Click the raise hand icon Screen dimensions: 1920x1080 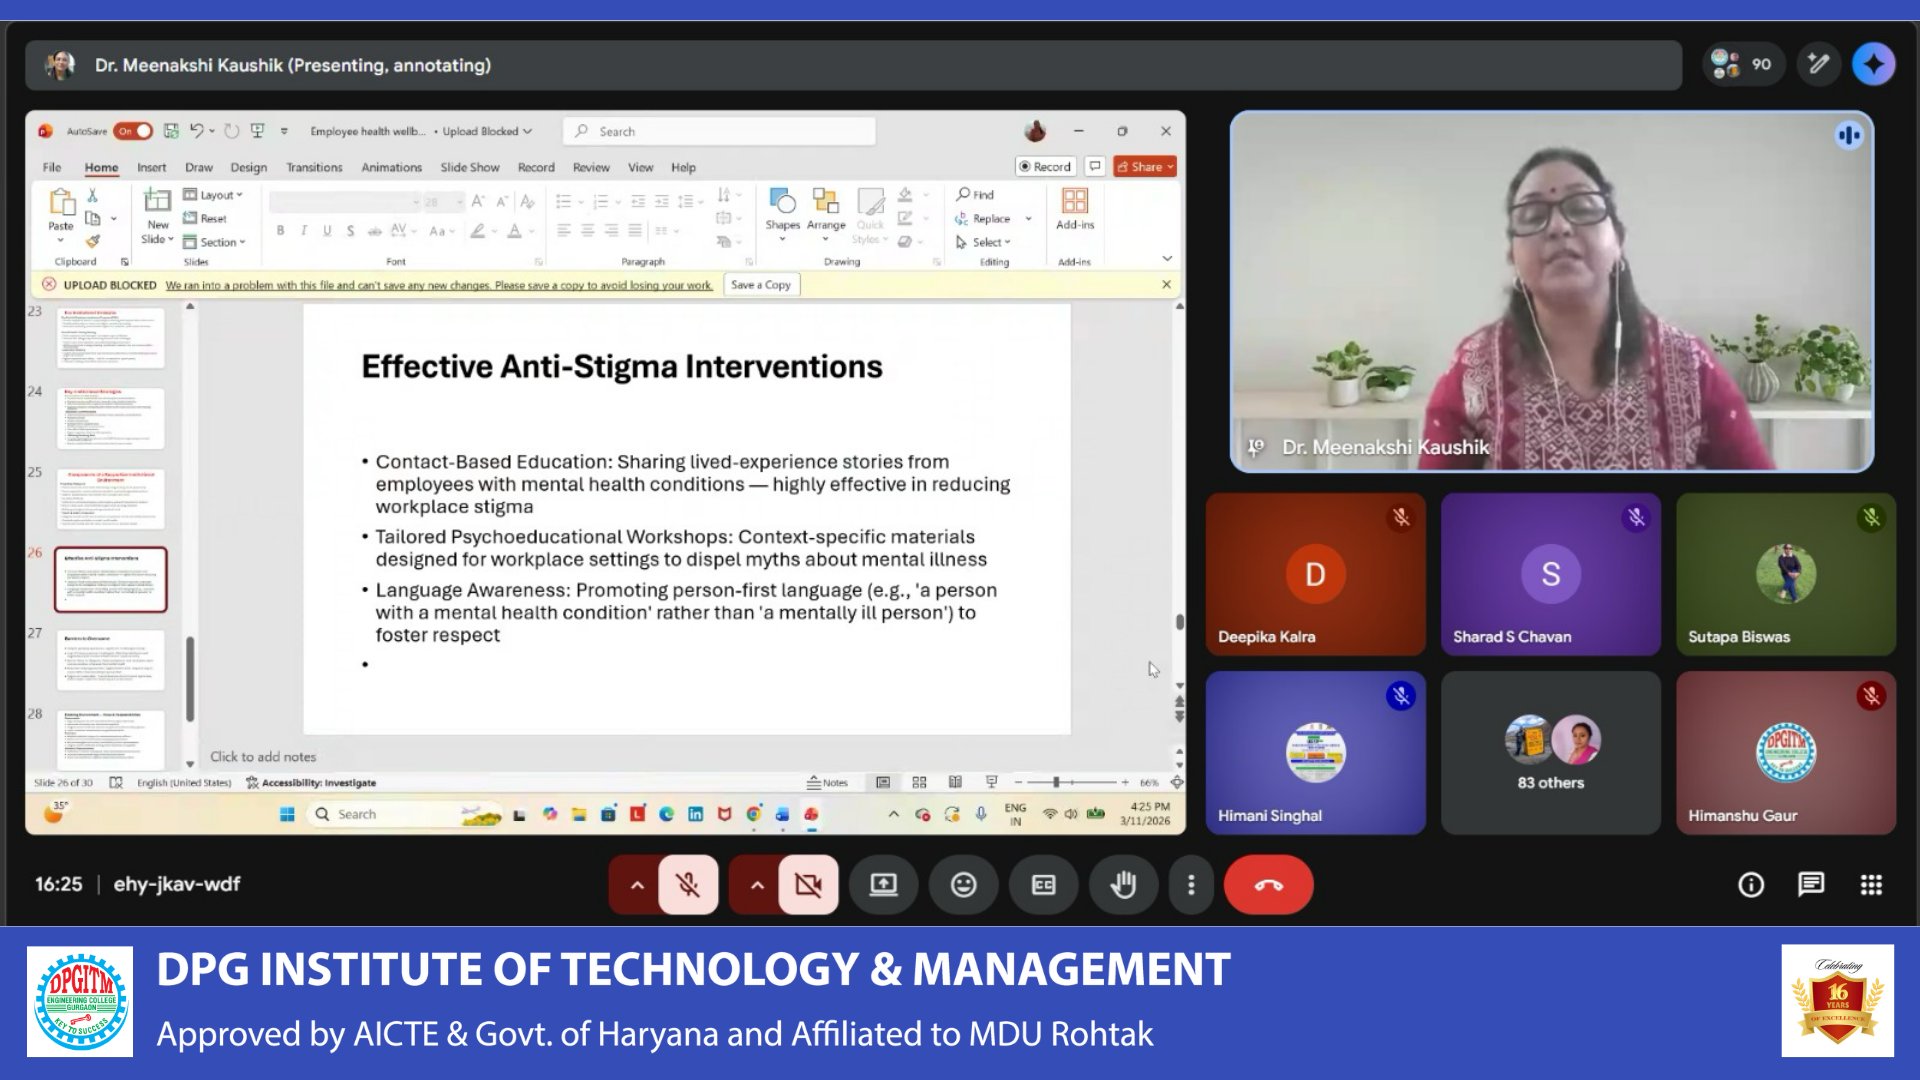point(1123,885)
